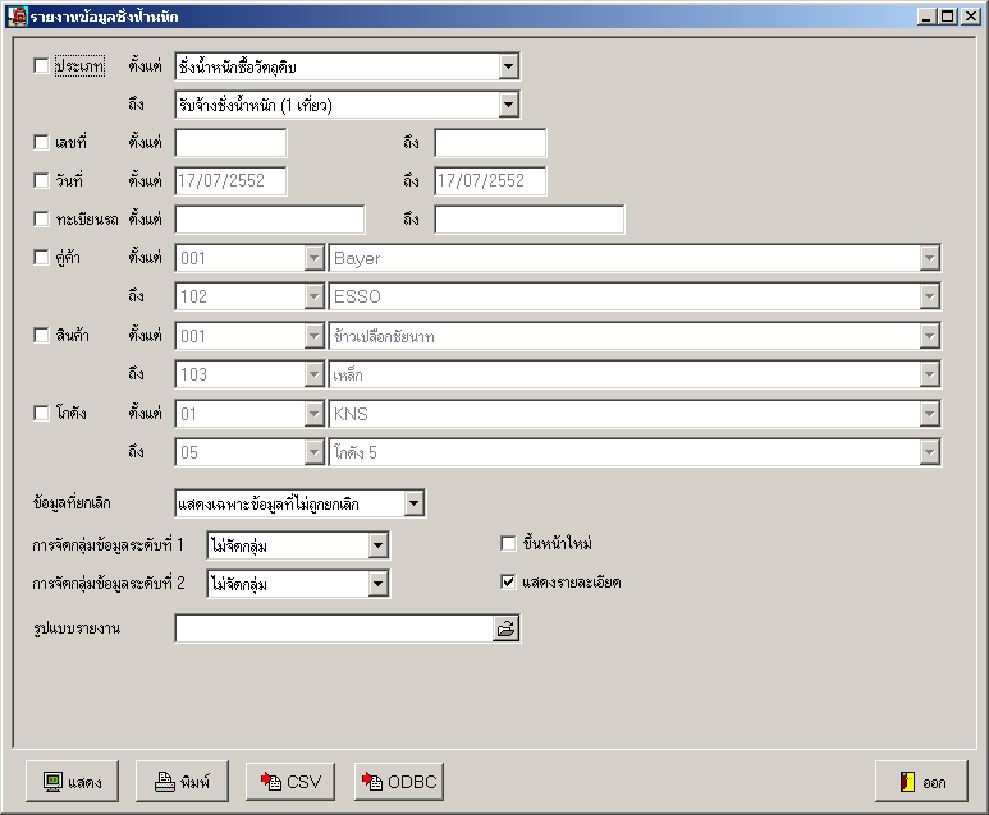This screenshot has width=989, height=815.
Task: Export report via the ODBC button
Action: click(399, 782)
